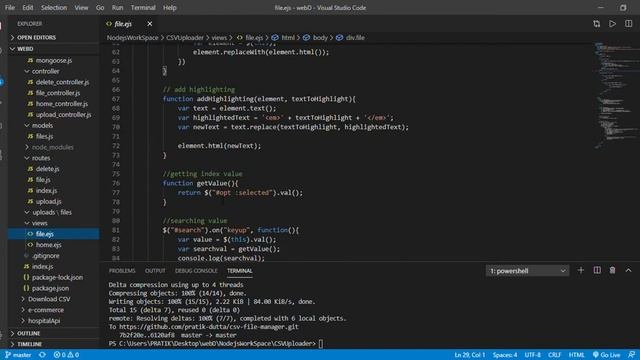Open the powershell terminal selector dropdown
The width and height of the screenshot is (640, 360).
click(527, 271)
